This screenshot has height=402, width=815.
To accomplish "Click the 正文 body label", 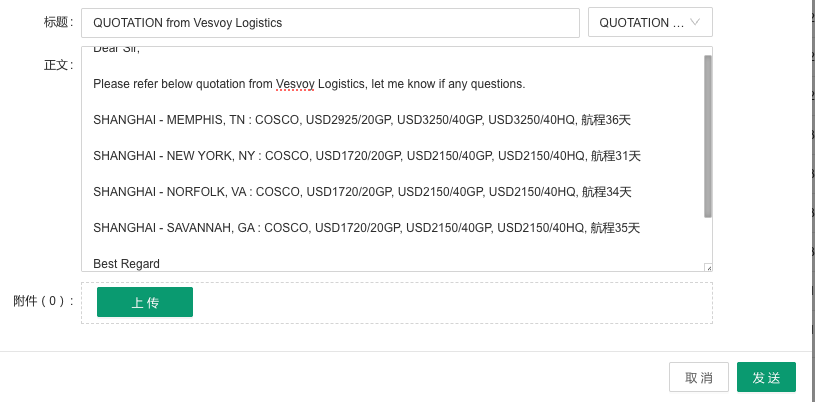I will (58, 65).
